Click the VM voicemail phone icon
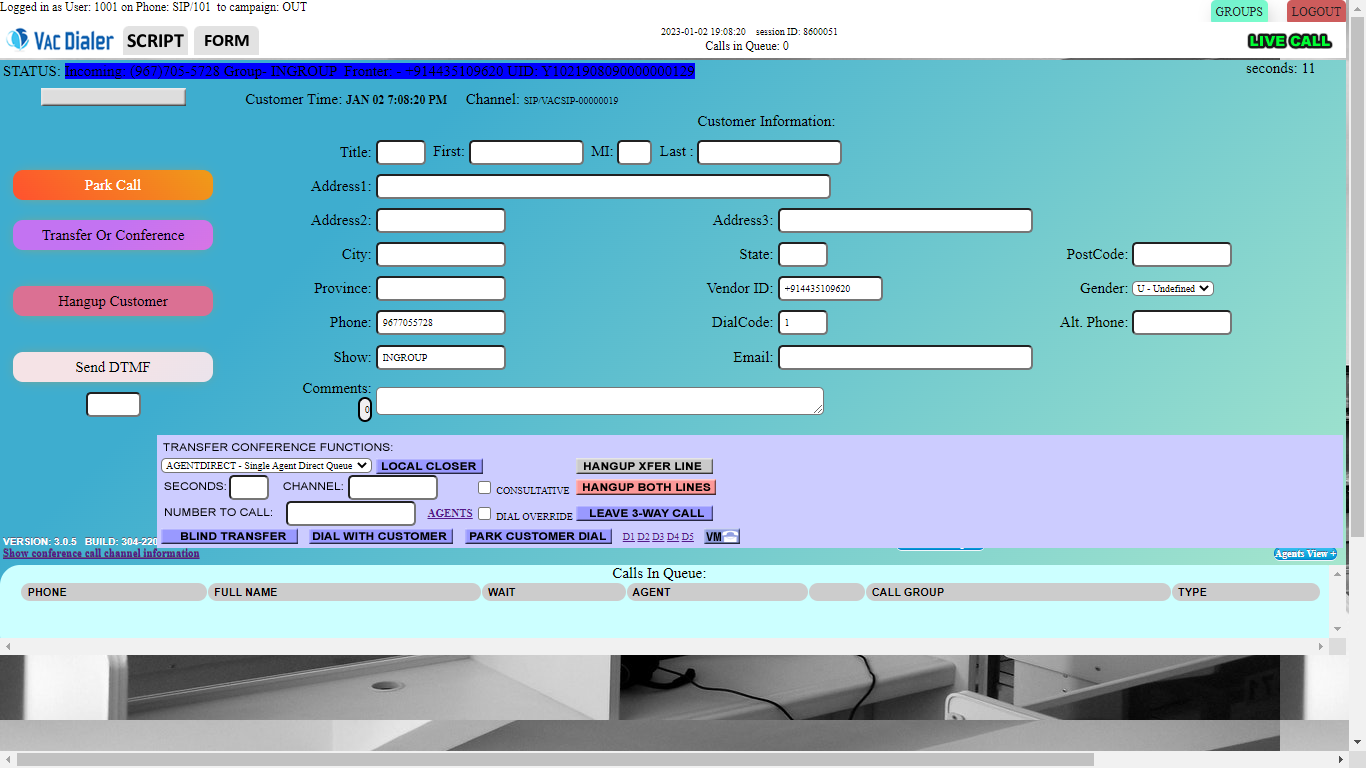 click(x=722, y=537)
